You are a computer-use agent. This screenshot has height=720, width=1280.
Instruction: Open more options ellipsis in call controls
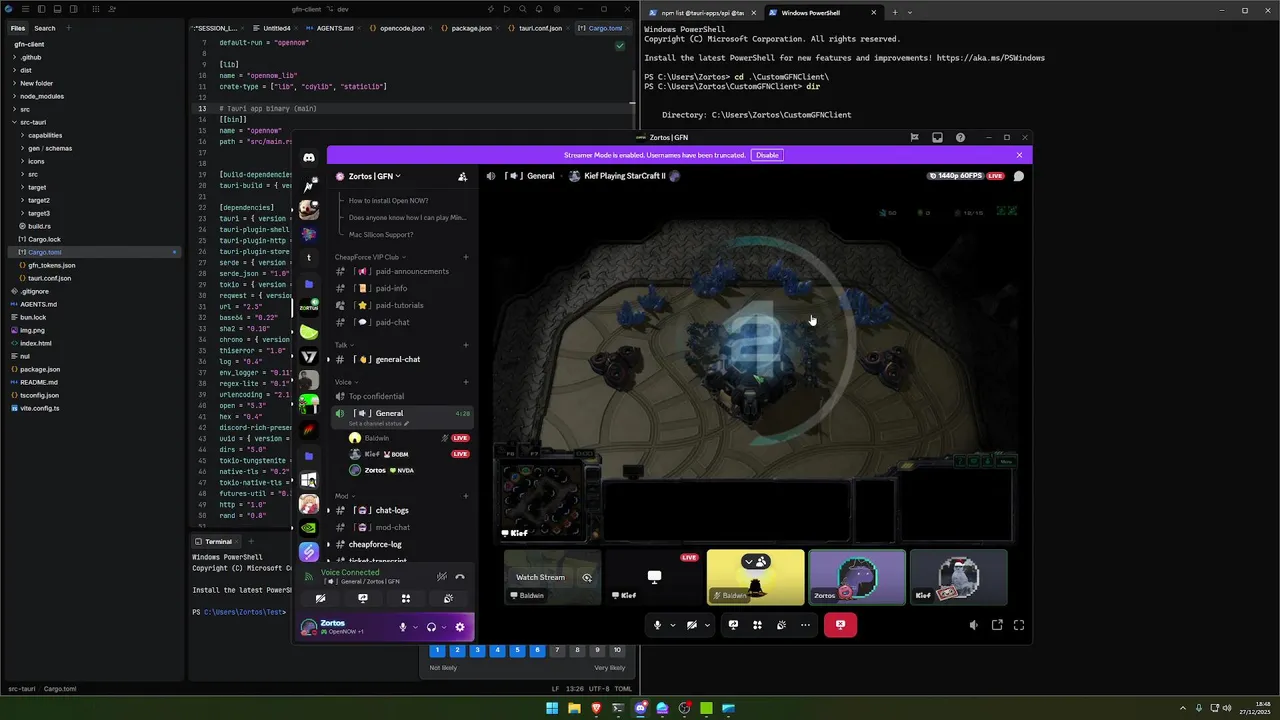coord(805,625)
